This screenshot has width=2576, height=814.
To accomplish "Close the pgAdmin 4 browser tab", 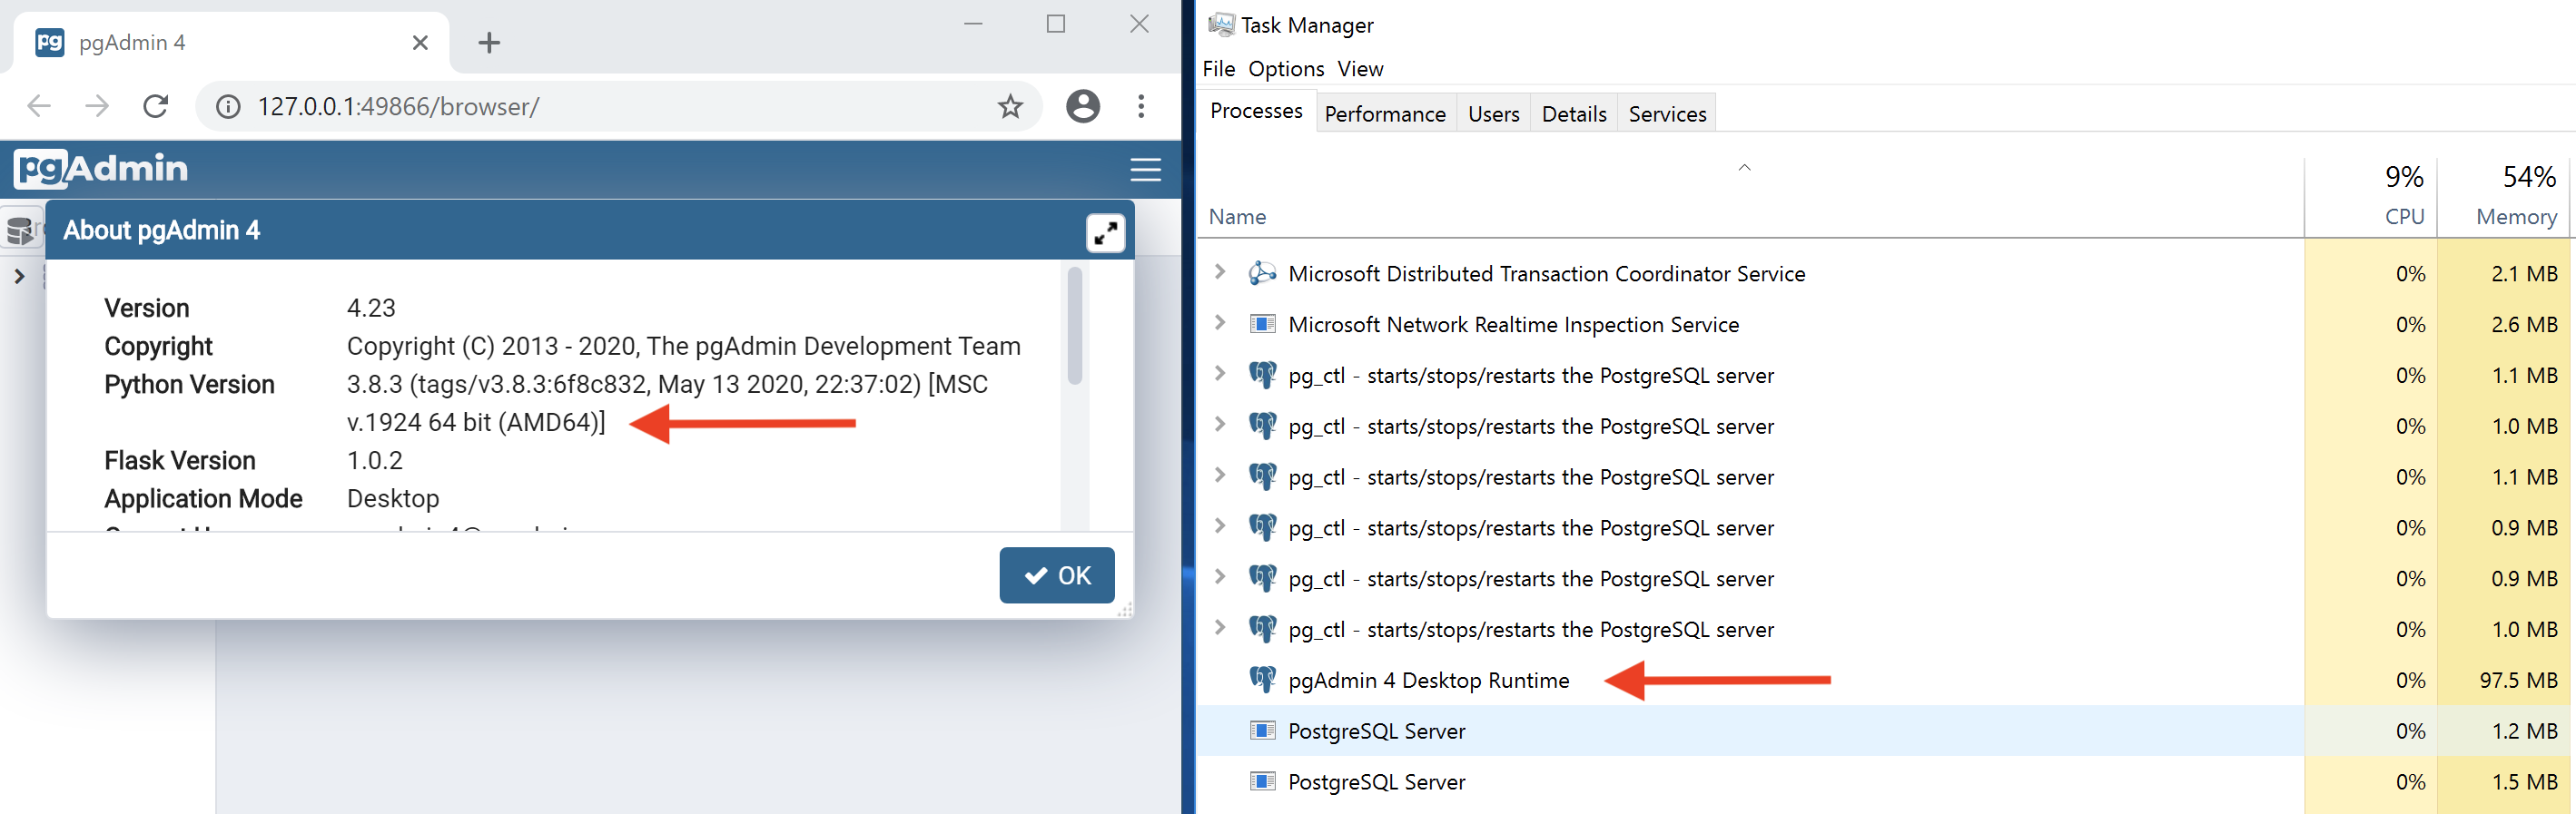I will (420, 43).
